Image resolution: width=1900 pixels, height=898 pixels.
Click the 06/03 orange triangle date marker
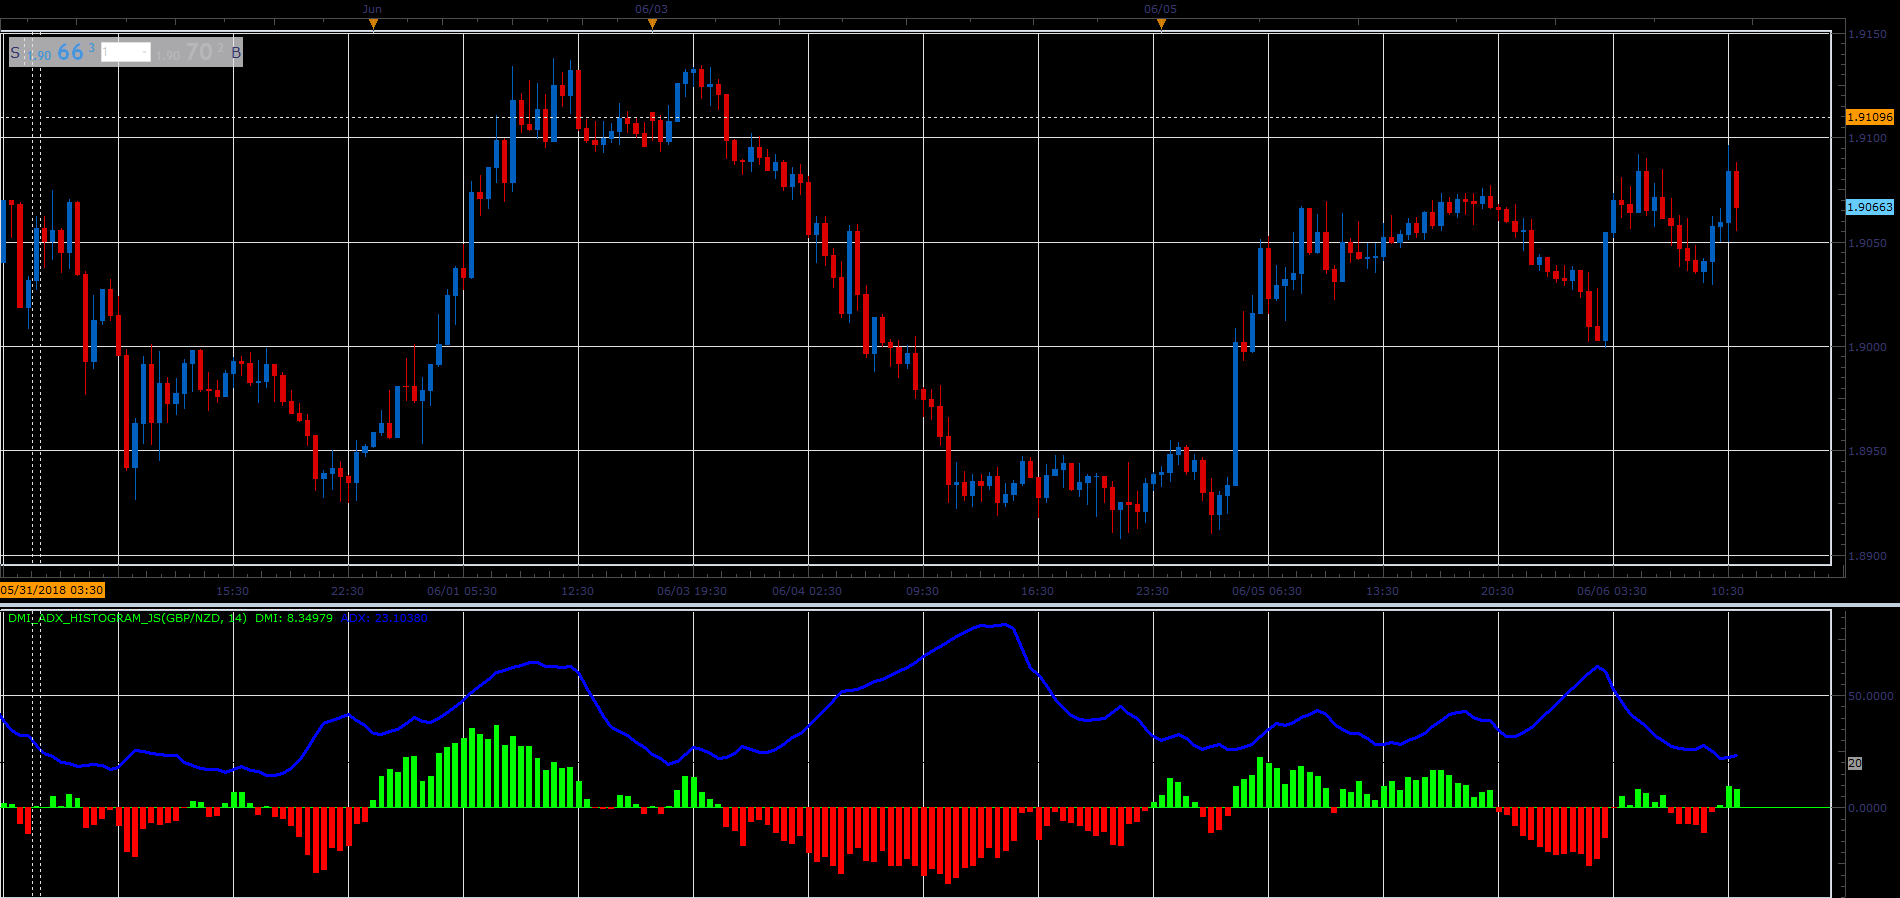(652, 23)
